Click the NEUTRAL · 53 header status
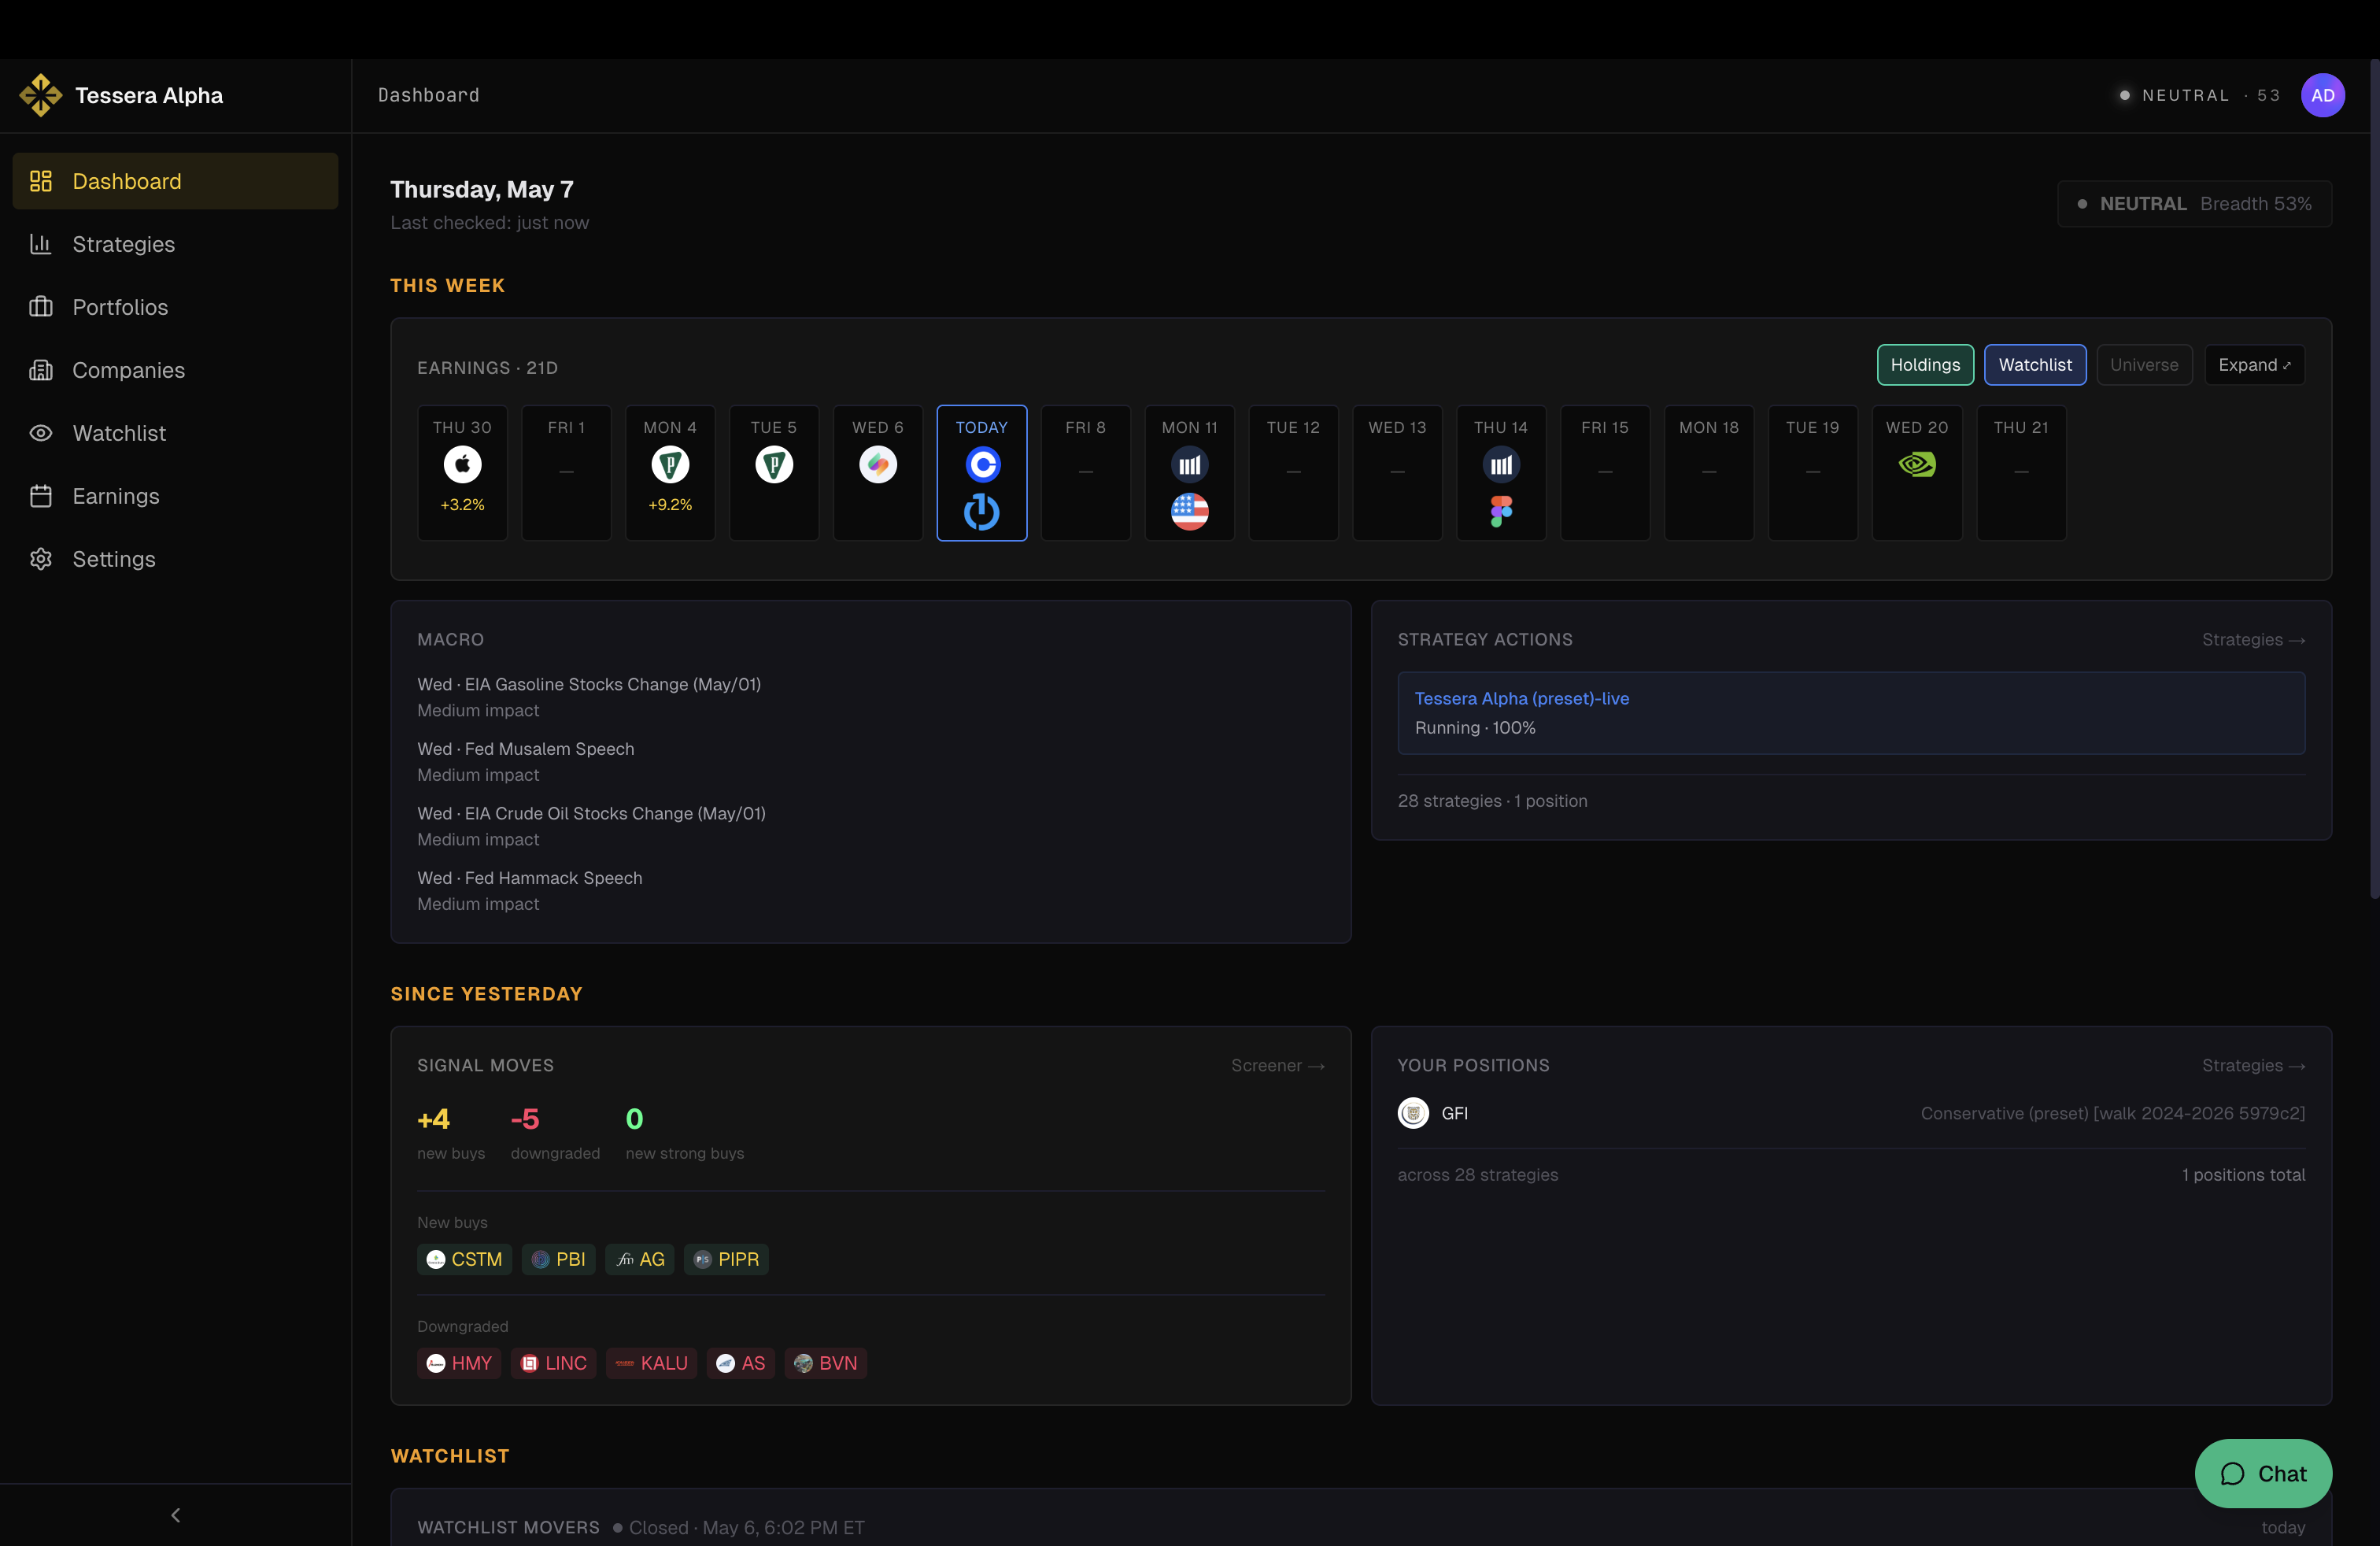 tap(2199, 95)
